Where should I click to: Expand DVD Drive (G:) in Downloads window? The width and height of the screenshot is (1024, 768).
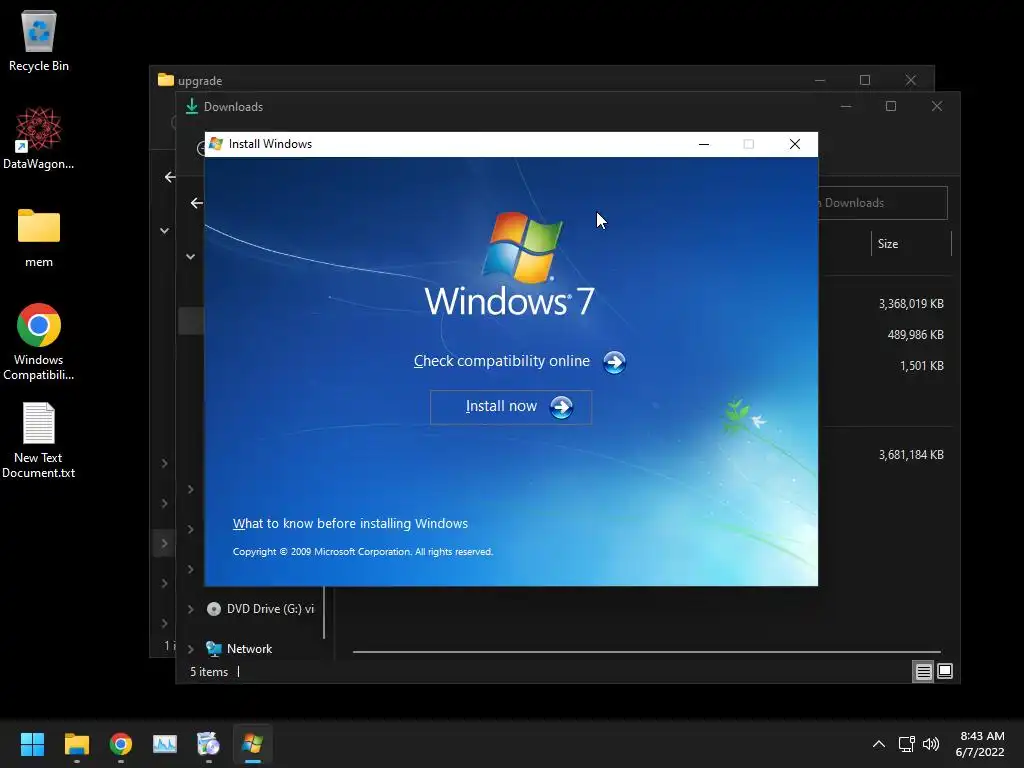[191, 609]
